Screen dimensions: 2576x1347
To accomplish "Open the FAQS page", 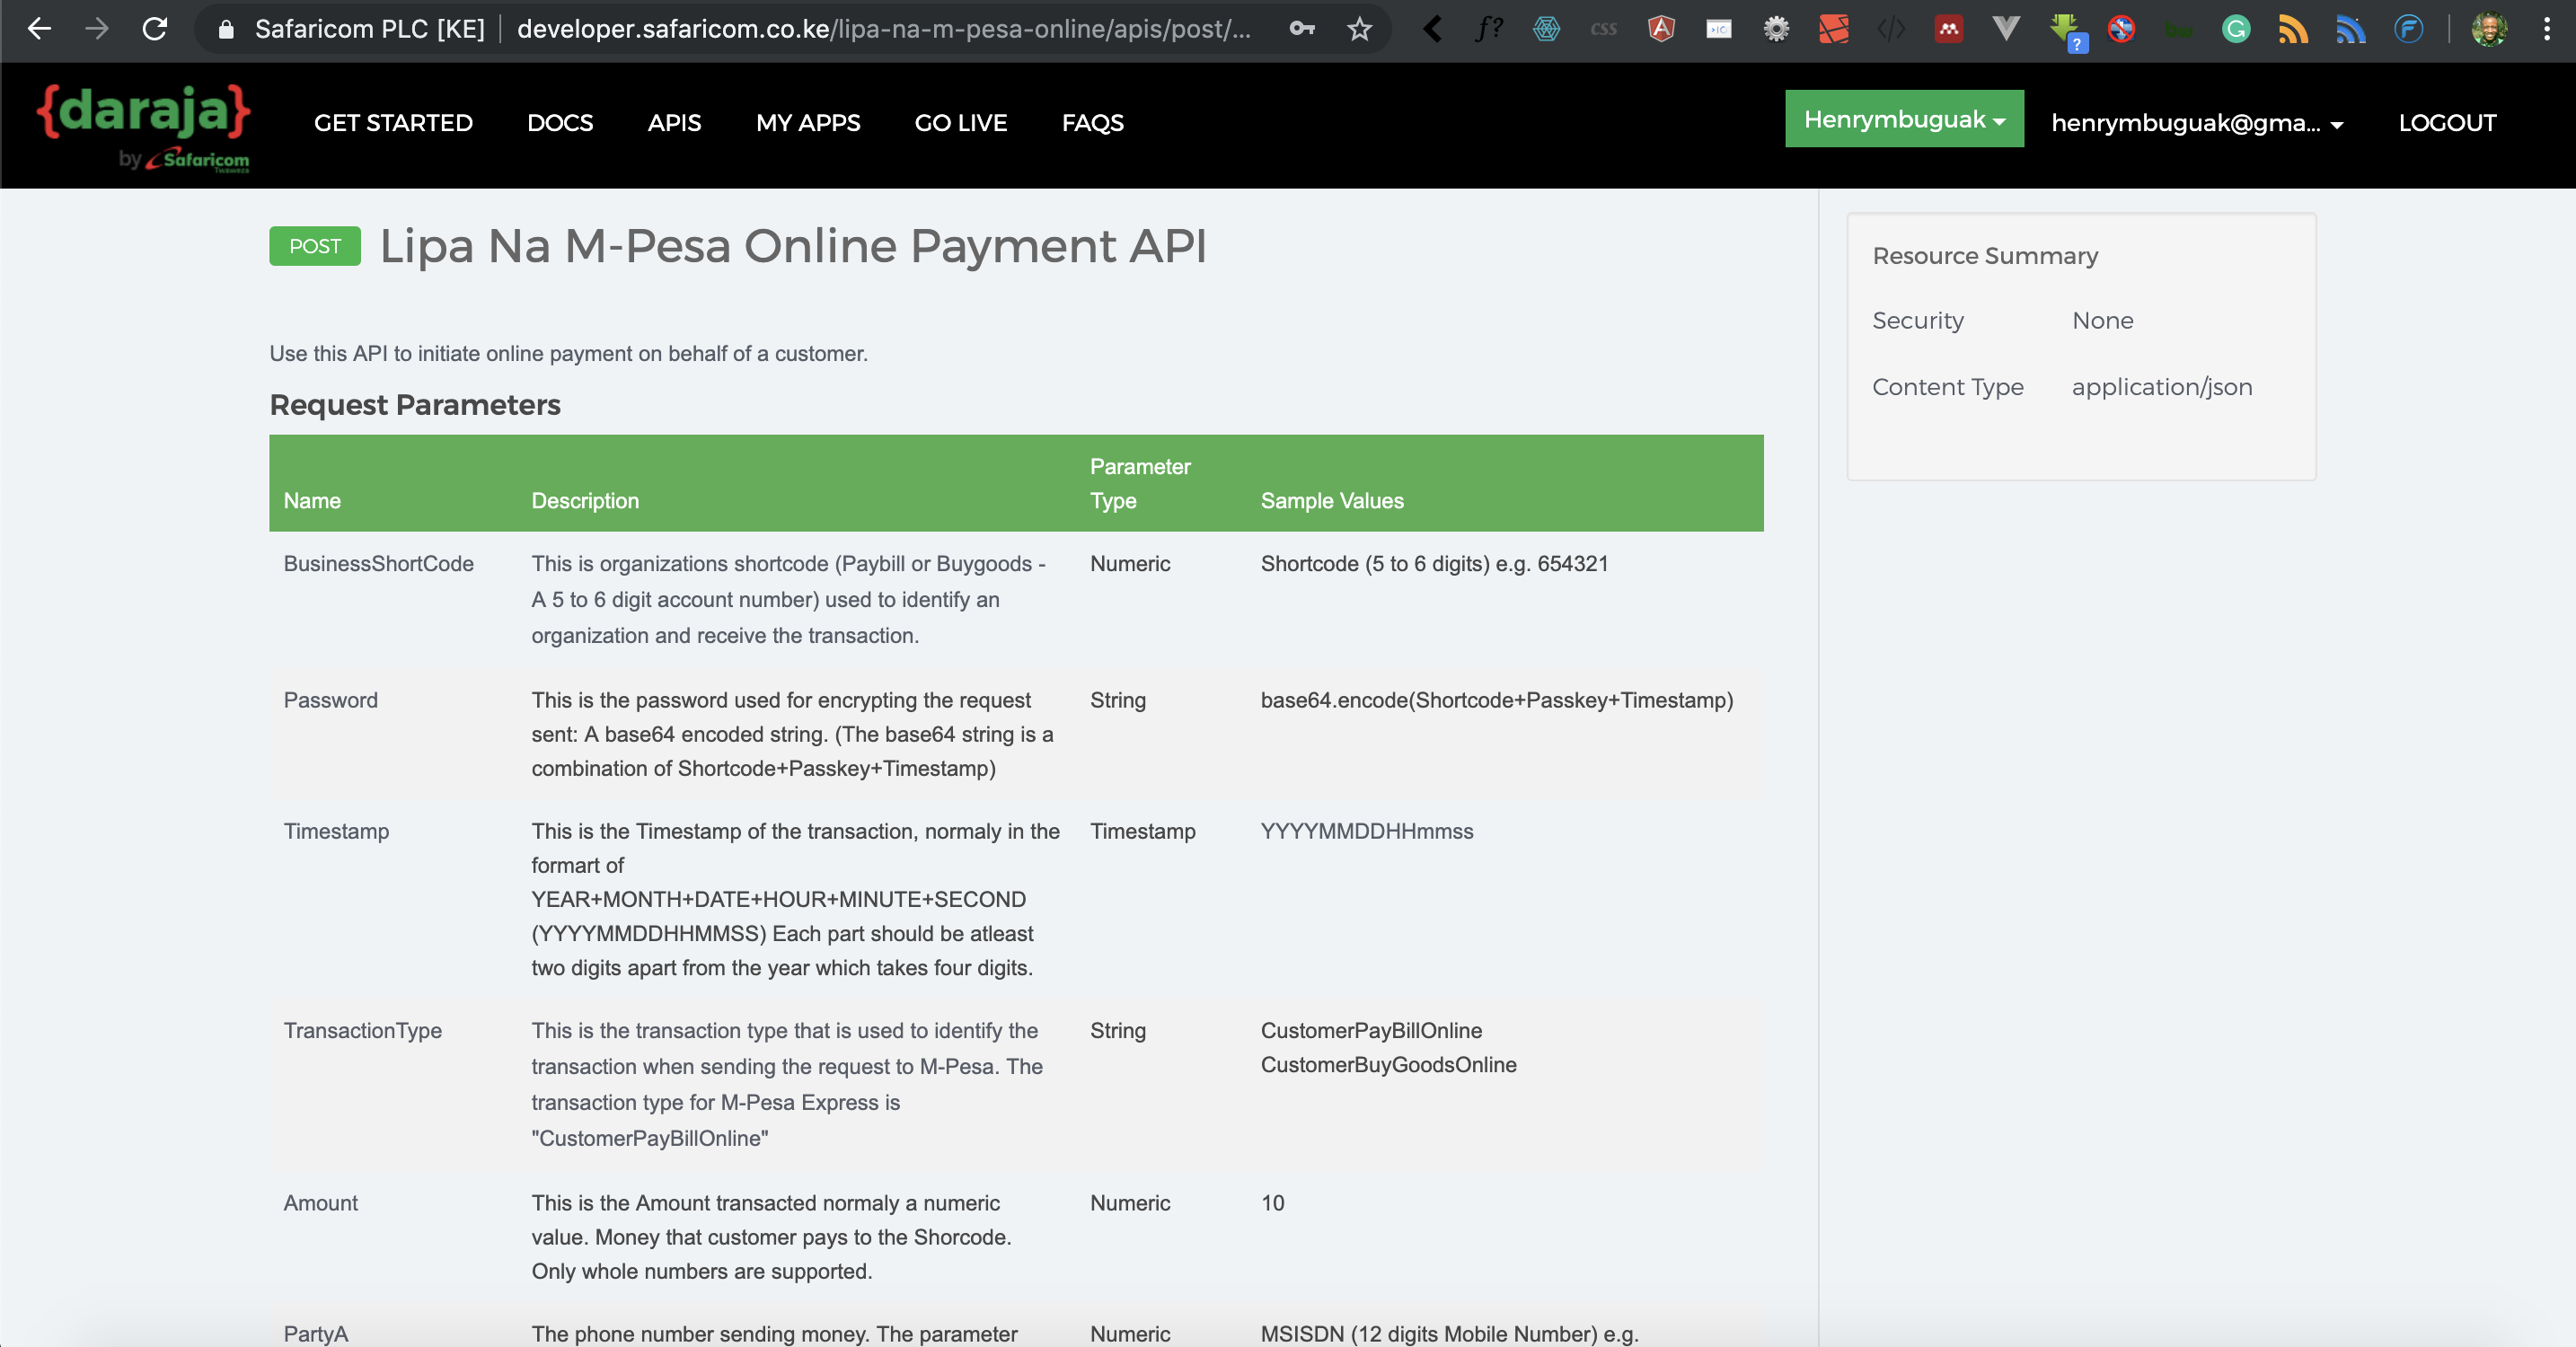I will (x=1093, y=123).
